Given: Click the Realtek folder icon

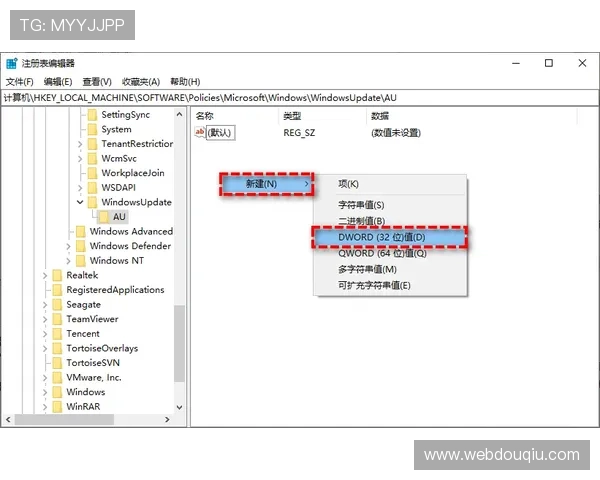Looking at the screenshot, I should [57, 275].
